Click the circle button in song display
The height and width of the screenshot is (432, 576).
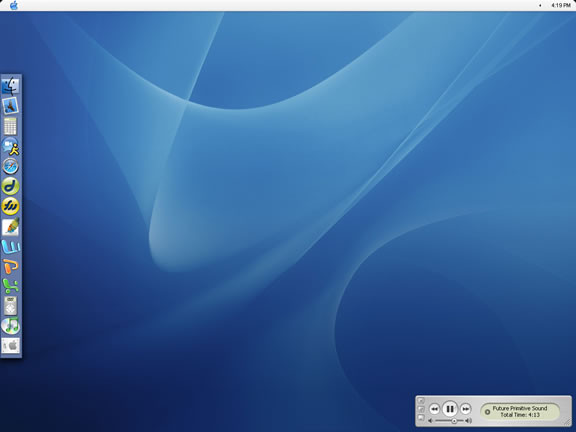tap(487, 412)
